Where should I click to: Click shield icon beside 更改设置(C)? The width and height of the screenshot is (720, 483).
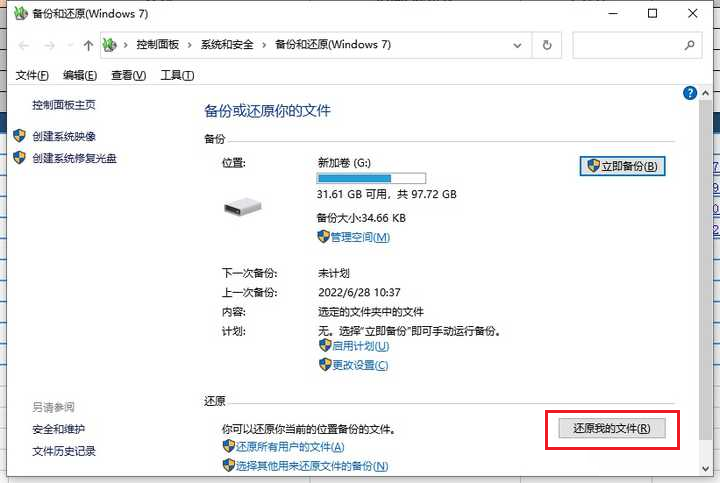click(x=325, y=365)
